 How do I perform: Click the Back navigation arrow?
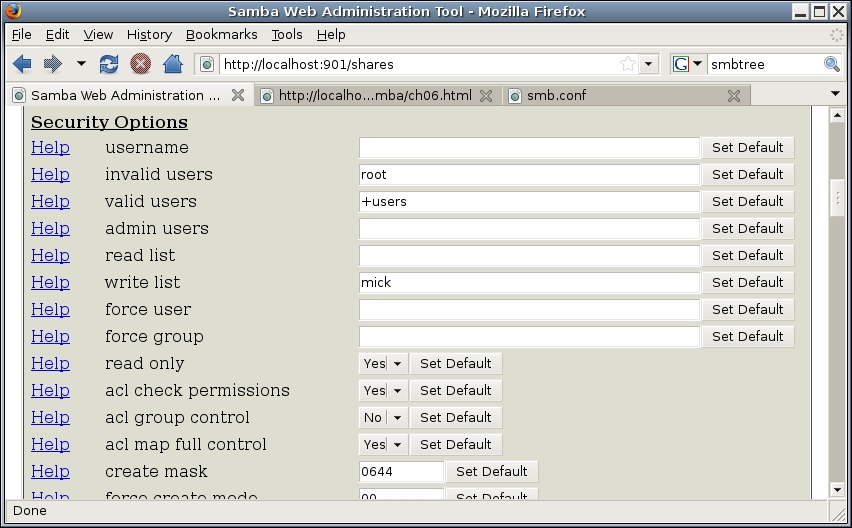click(x=22, y=64)
